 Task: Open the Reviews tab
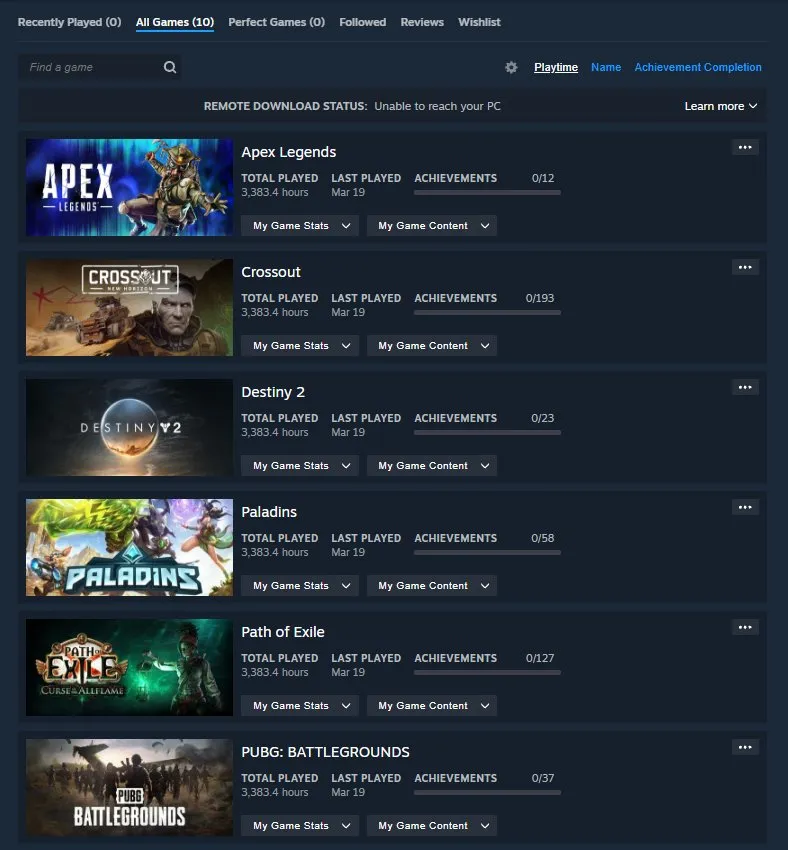[422, 22]
